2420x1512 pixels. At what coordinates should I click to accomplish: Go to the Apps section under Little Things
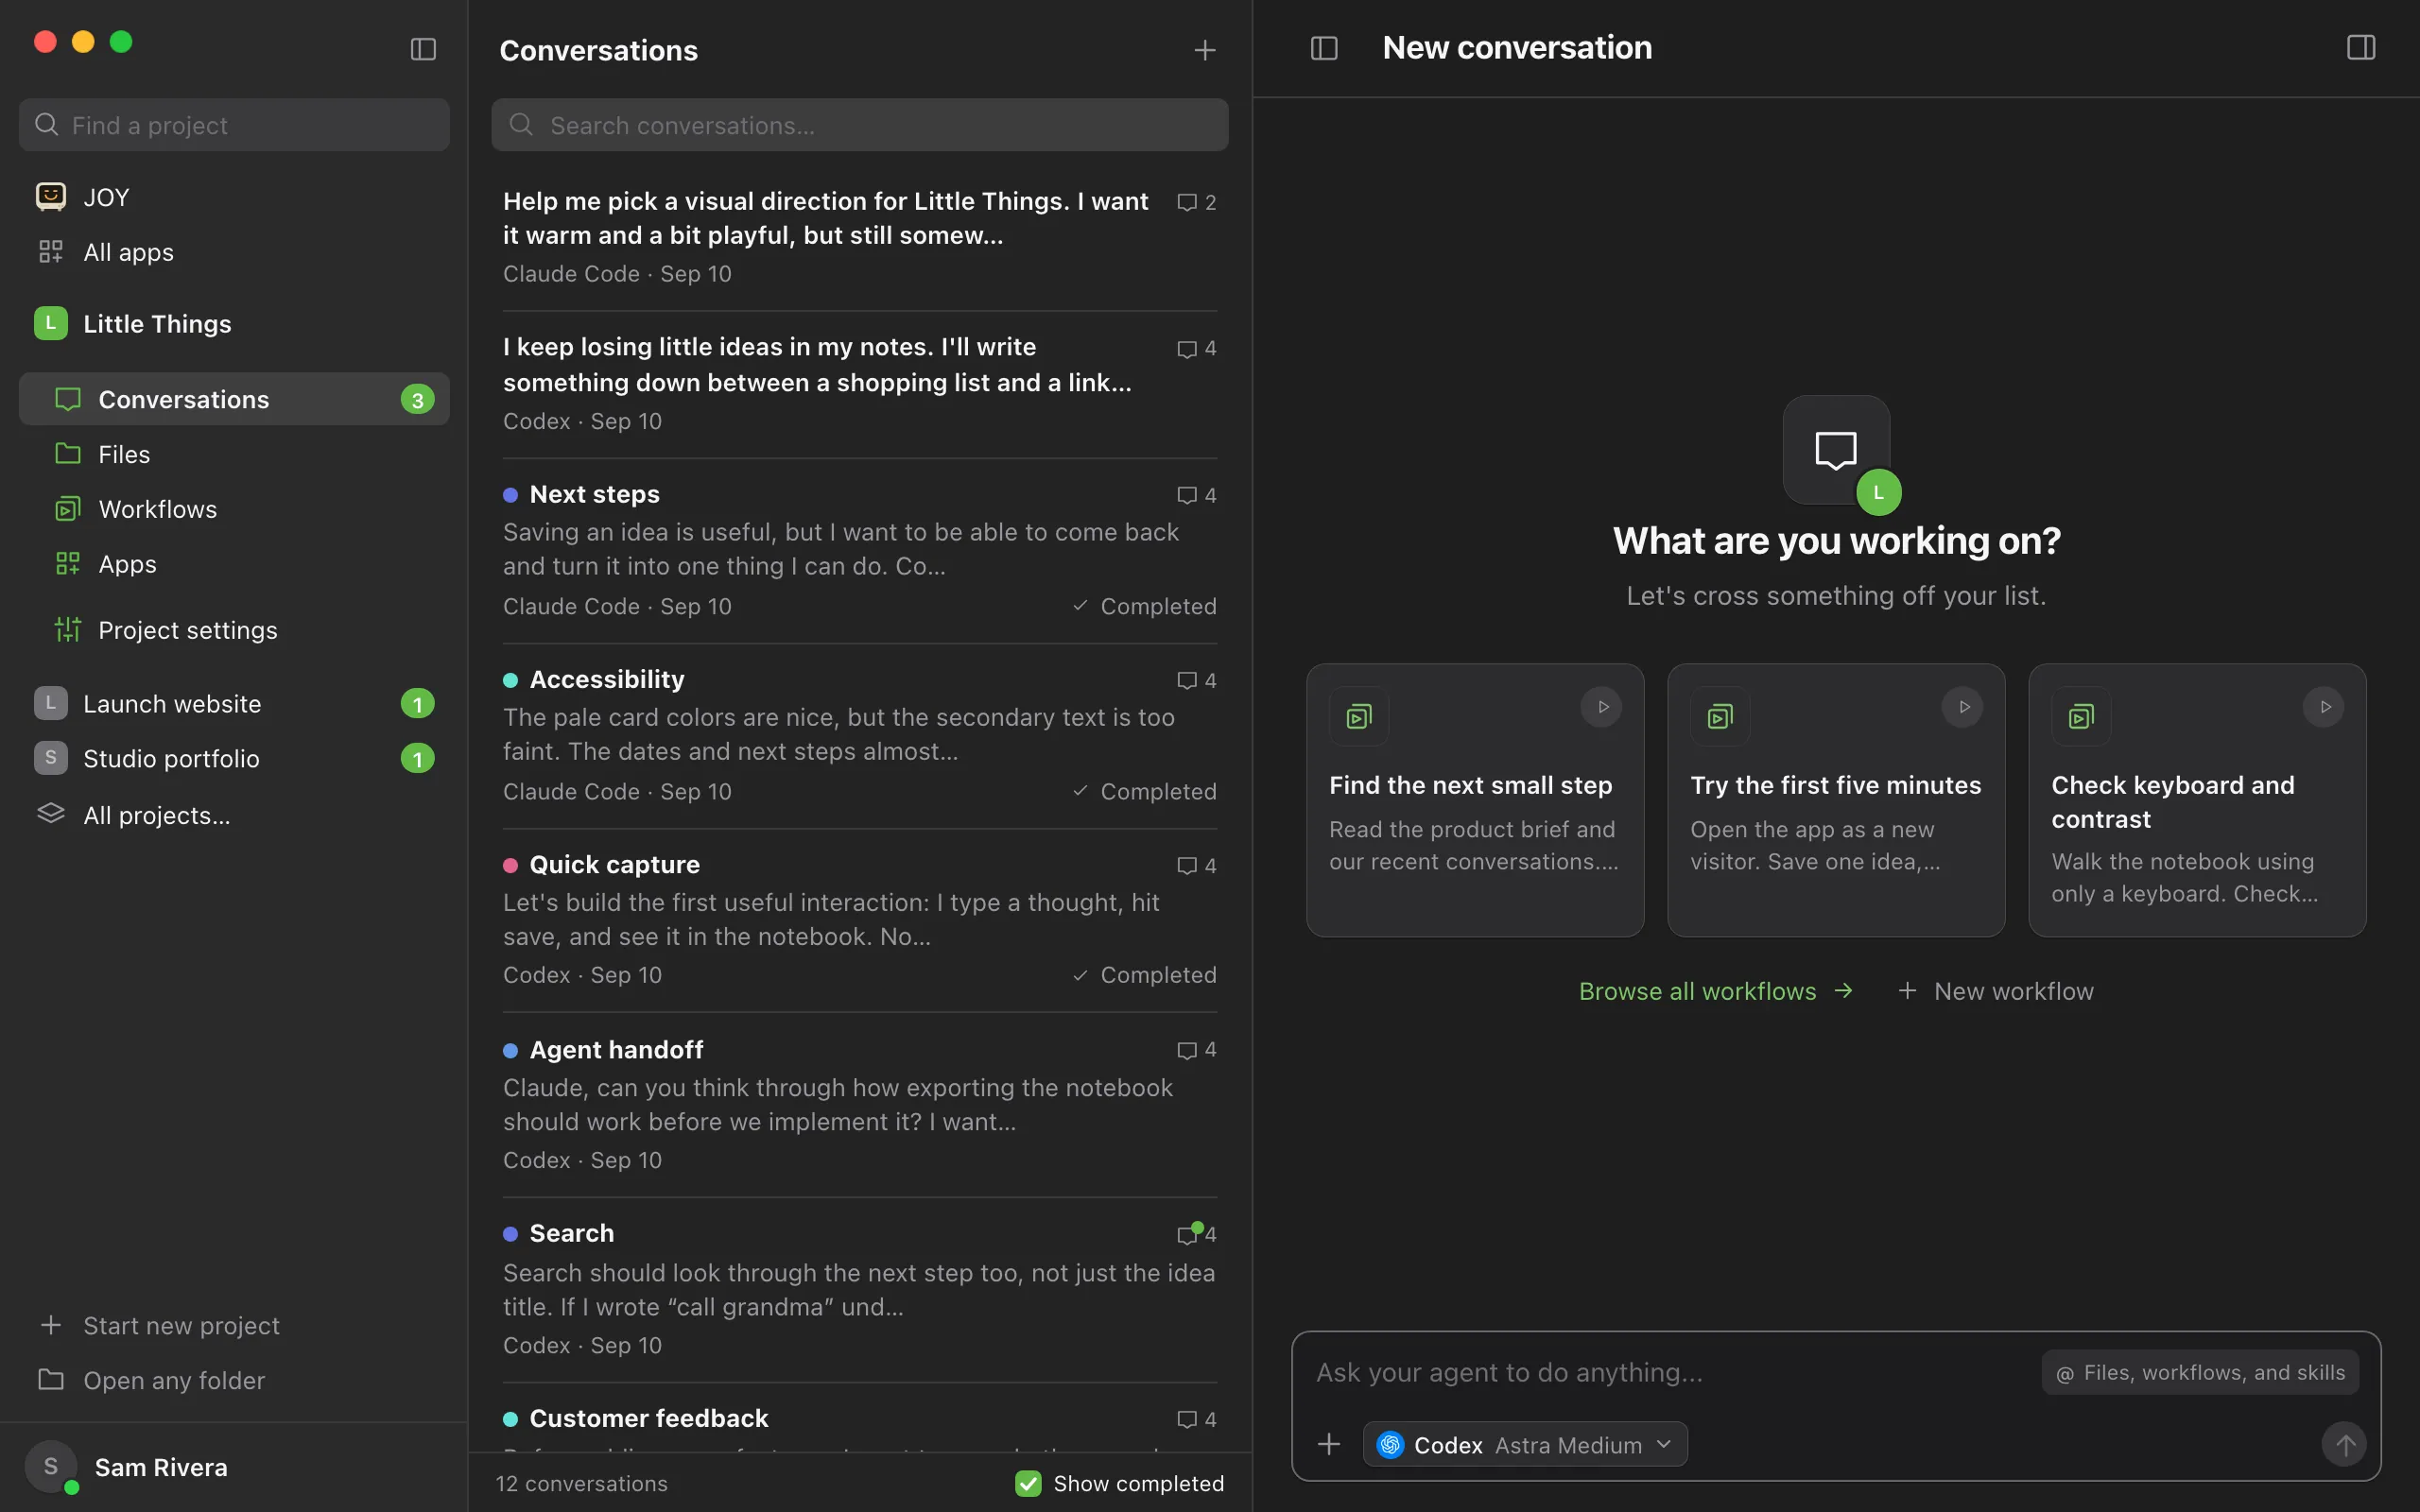click(234, 564)
